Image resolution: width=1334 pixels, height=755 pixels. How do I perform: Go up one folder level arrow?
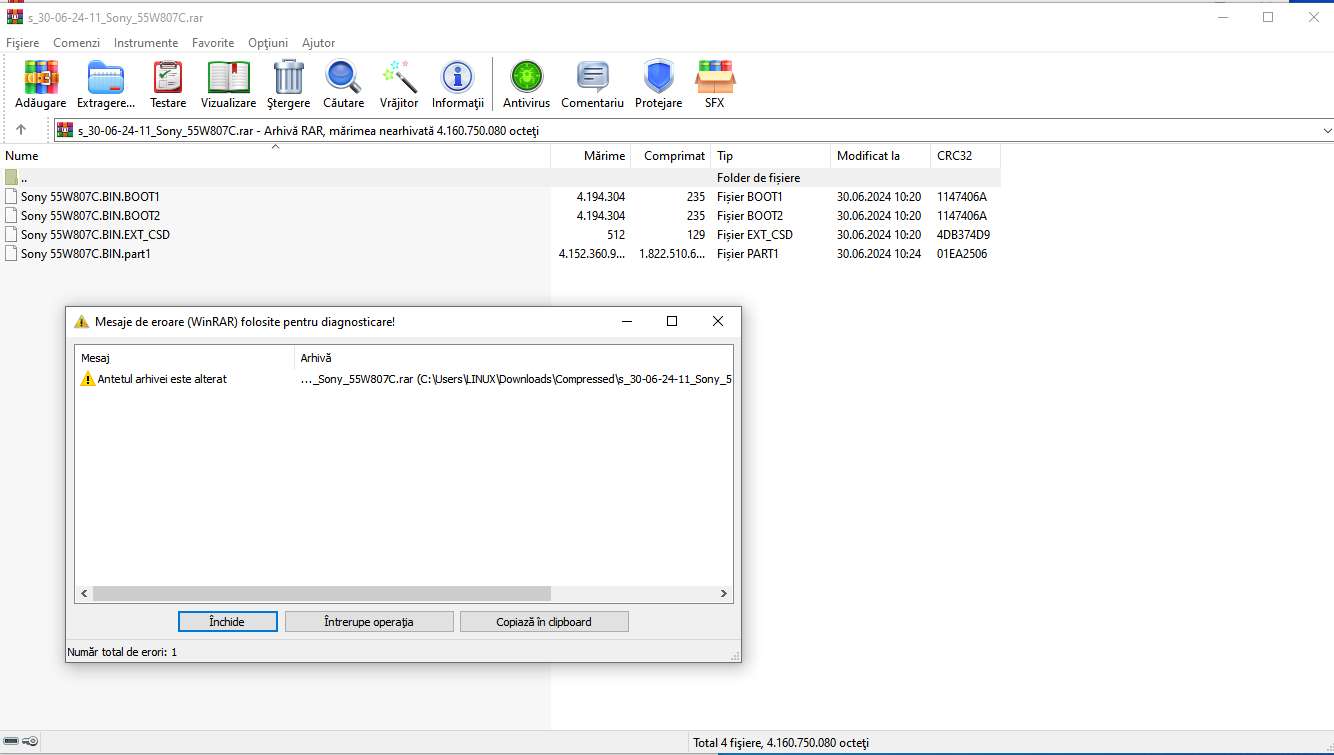point(21,130)
